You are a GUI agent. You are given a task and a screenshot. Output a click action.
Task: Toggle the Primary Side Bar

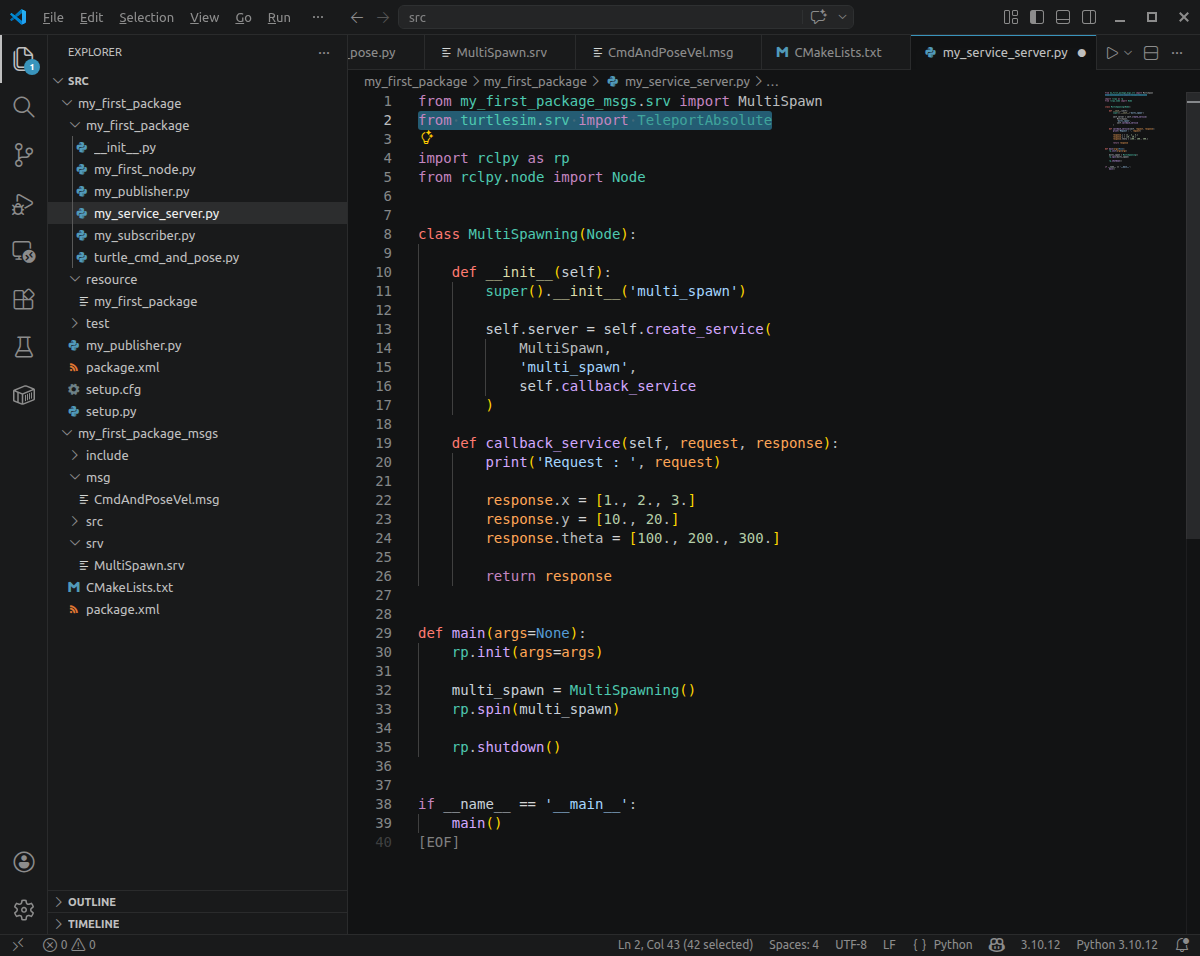pos(1037,17)
